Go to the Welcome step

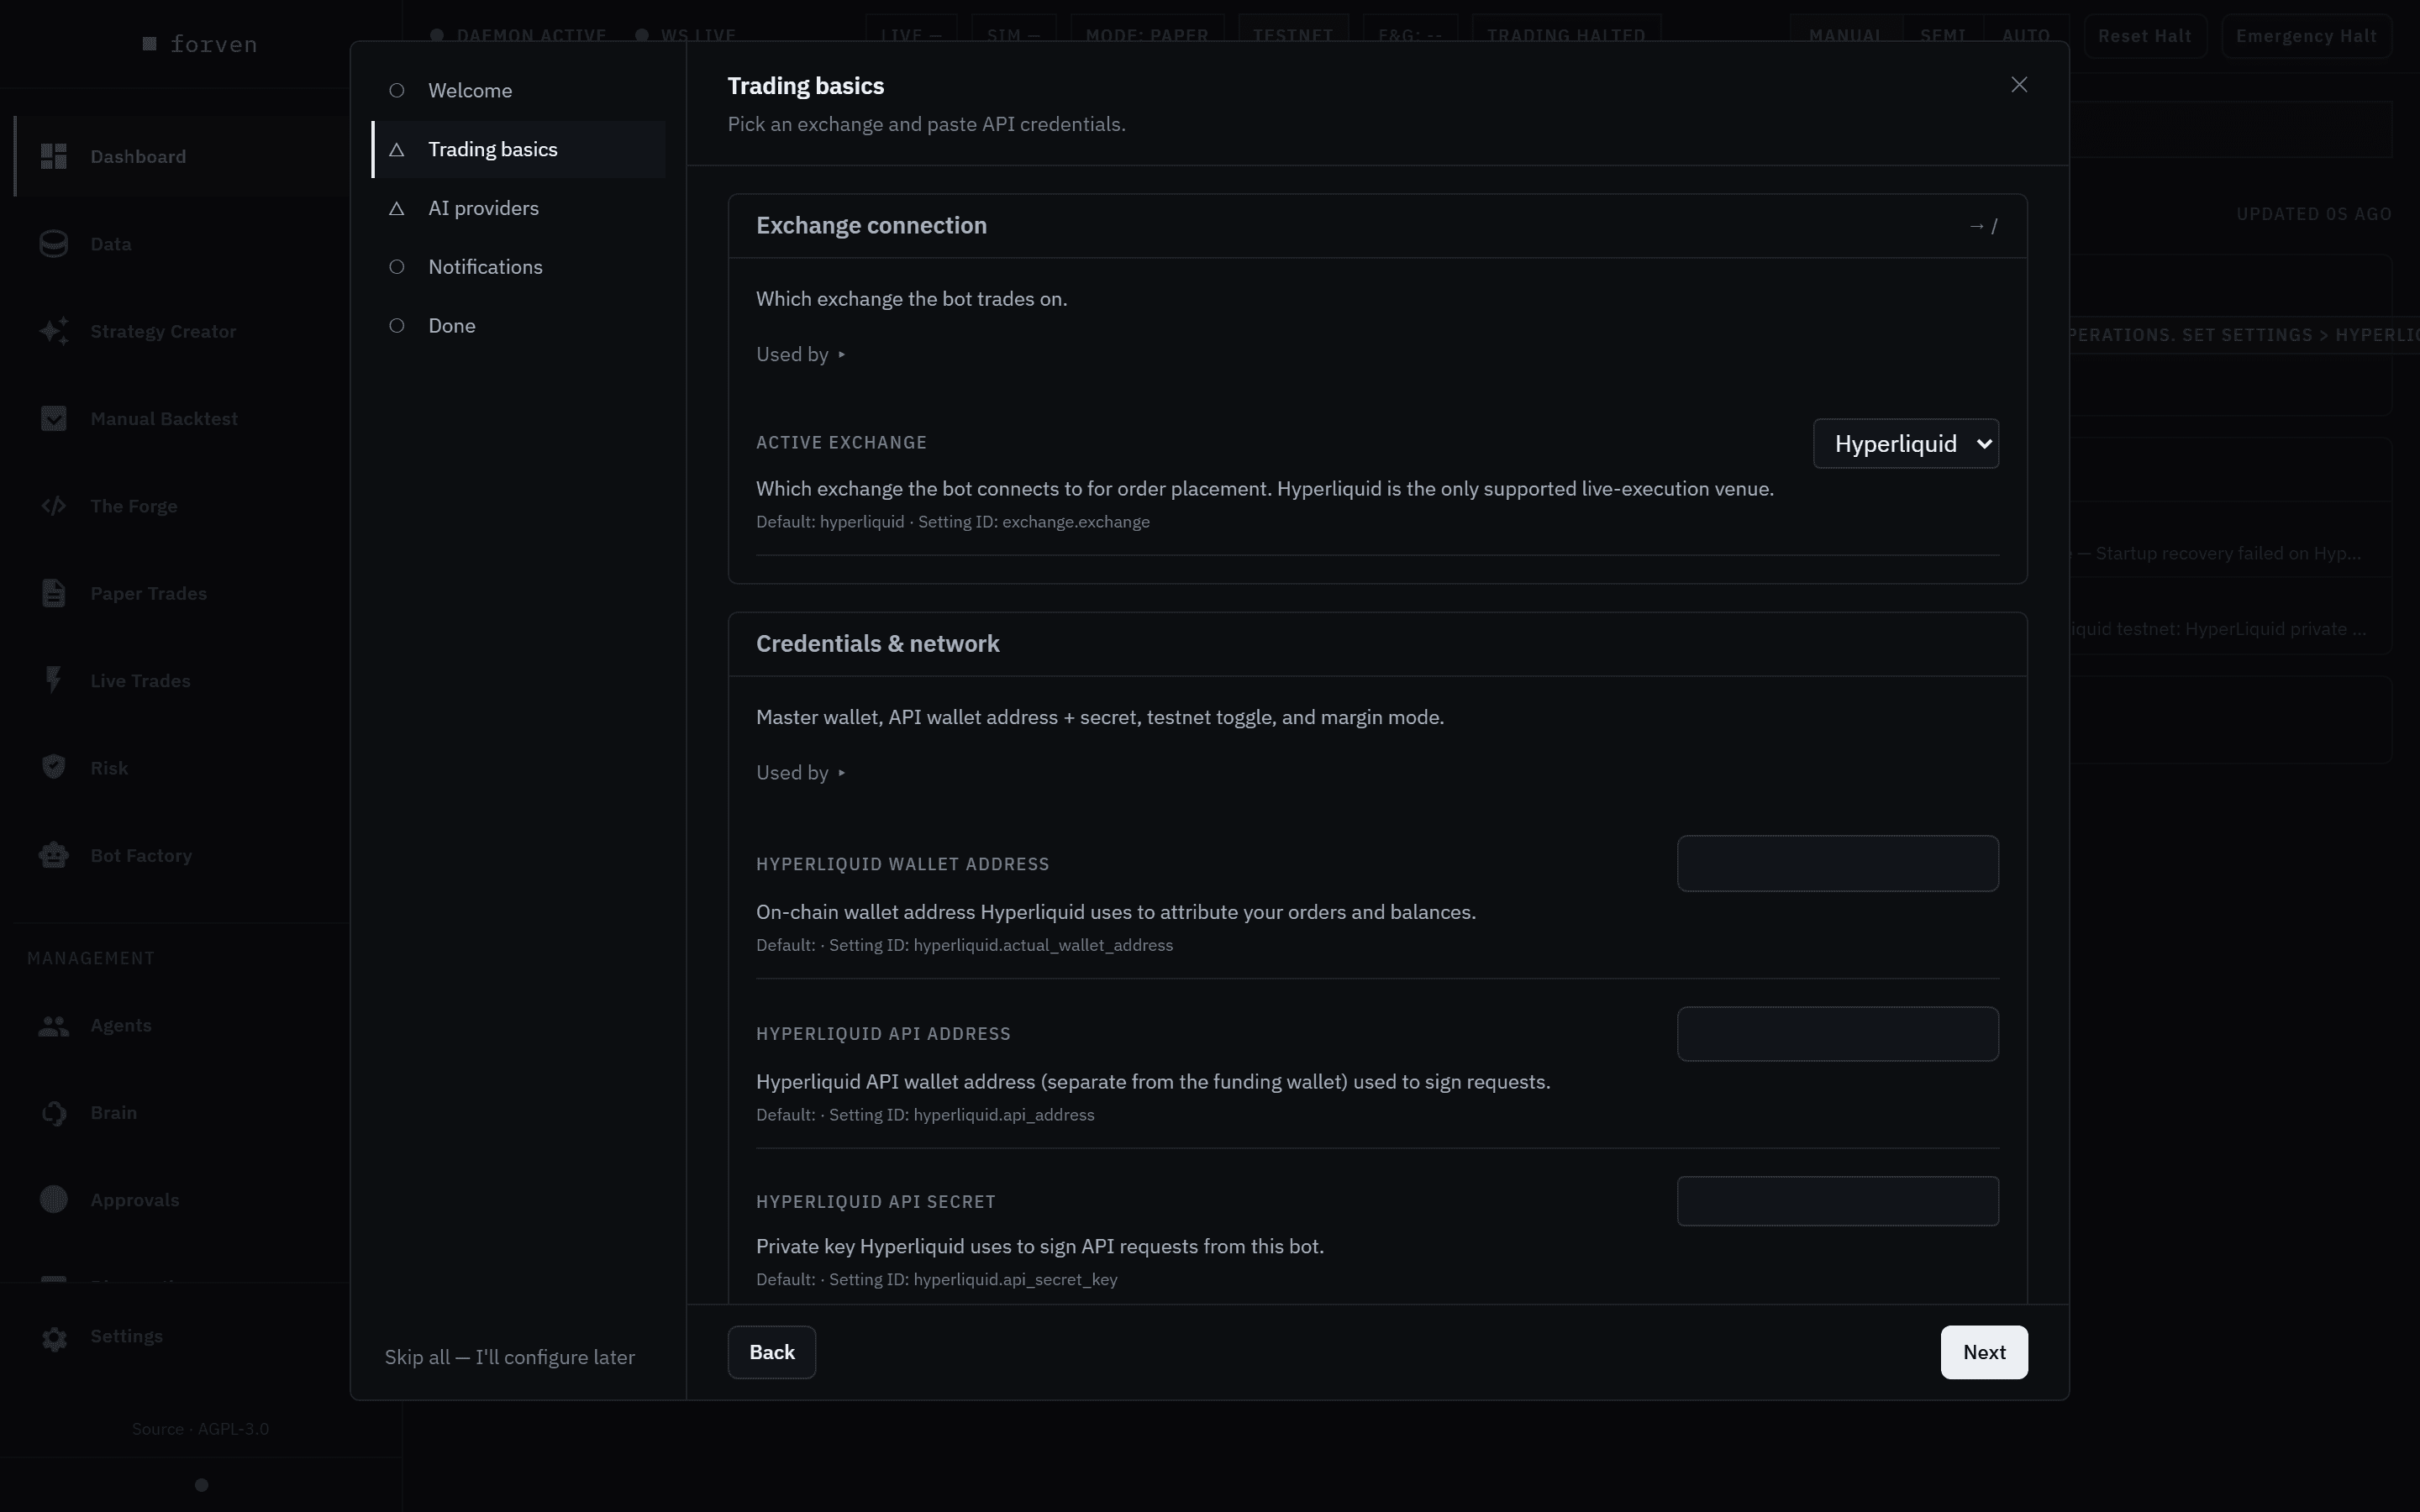coord(518,91)
